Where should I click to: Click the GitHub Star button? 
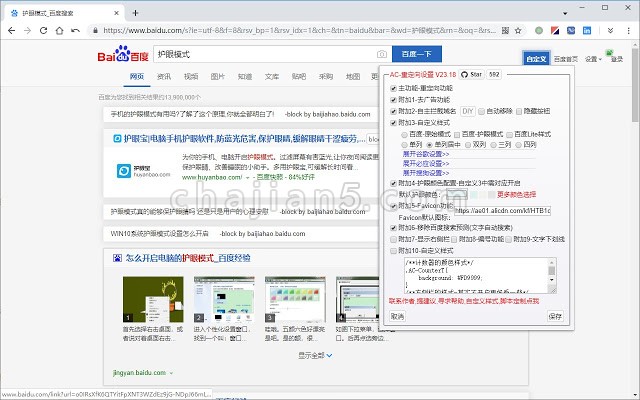tap(471, 75)
